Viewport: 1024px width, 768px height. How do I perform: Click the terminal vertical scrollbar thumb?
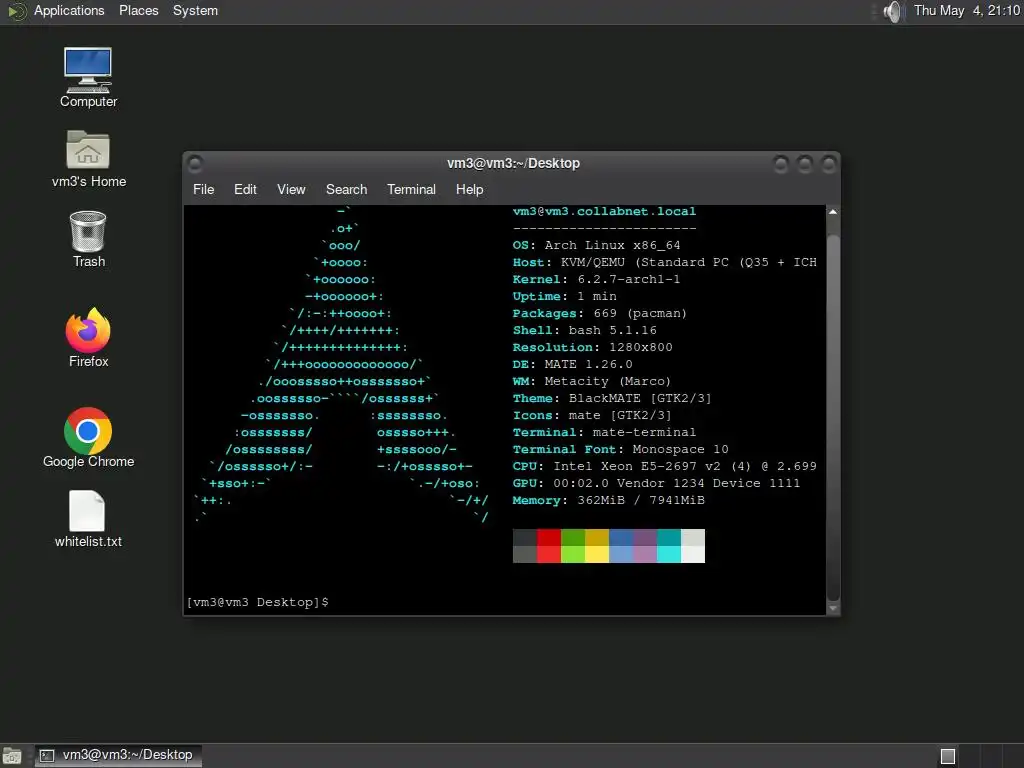click(833, 418)
